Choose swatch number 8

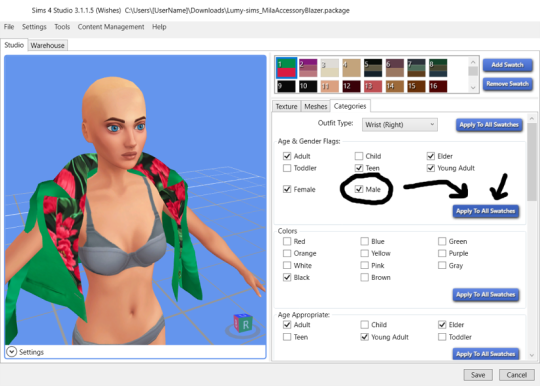pos(438,68)
